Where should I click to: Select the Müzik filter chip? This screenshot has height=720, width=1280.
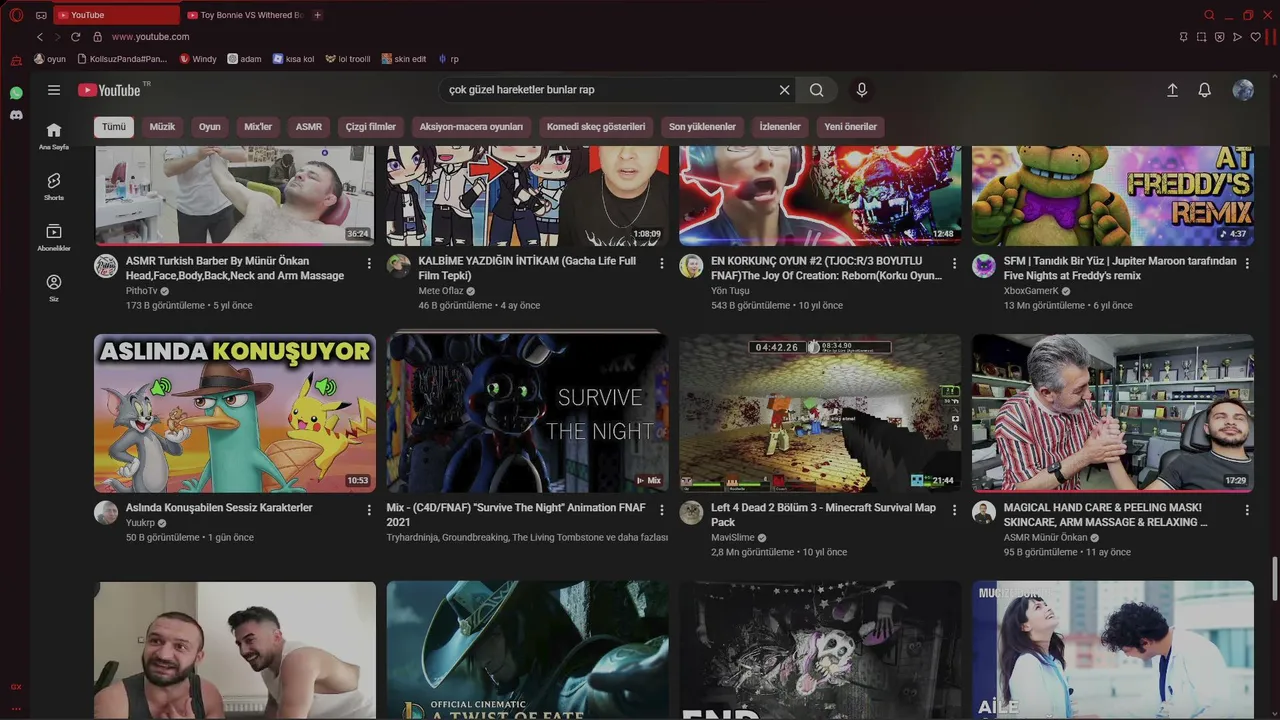point(162,127)
